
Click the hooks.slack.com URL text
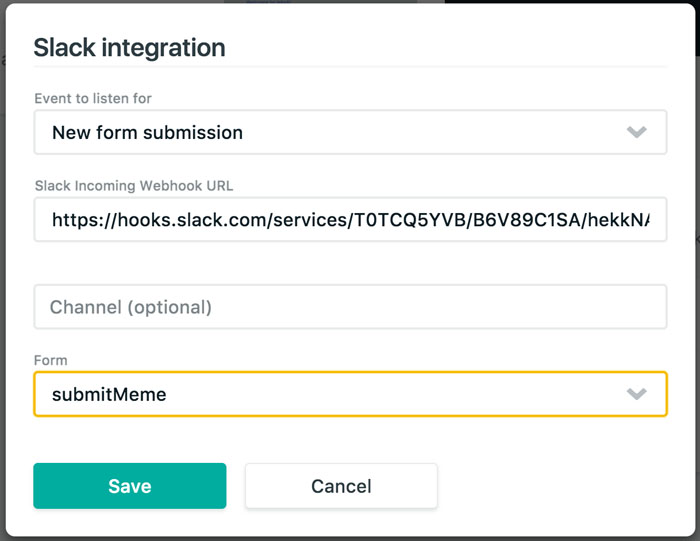pos(350,220)
